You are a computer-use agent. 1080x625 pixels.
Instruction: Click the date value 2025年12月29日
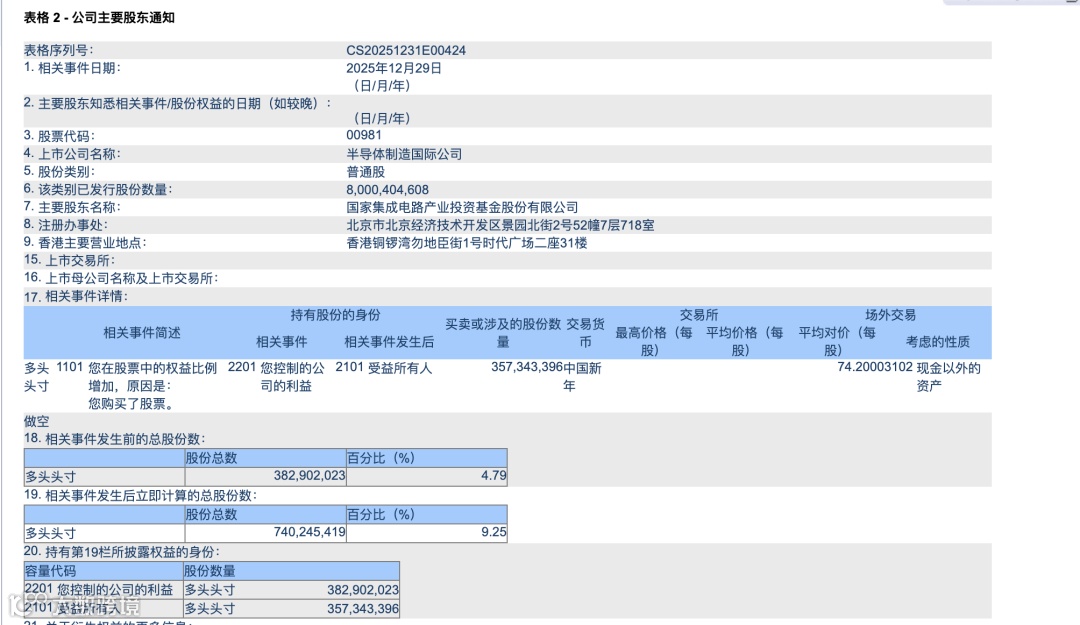pyautogui.click(x=394, y=68)
